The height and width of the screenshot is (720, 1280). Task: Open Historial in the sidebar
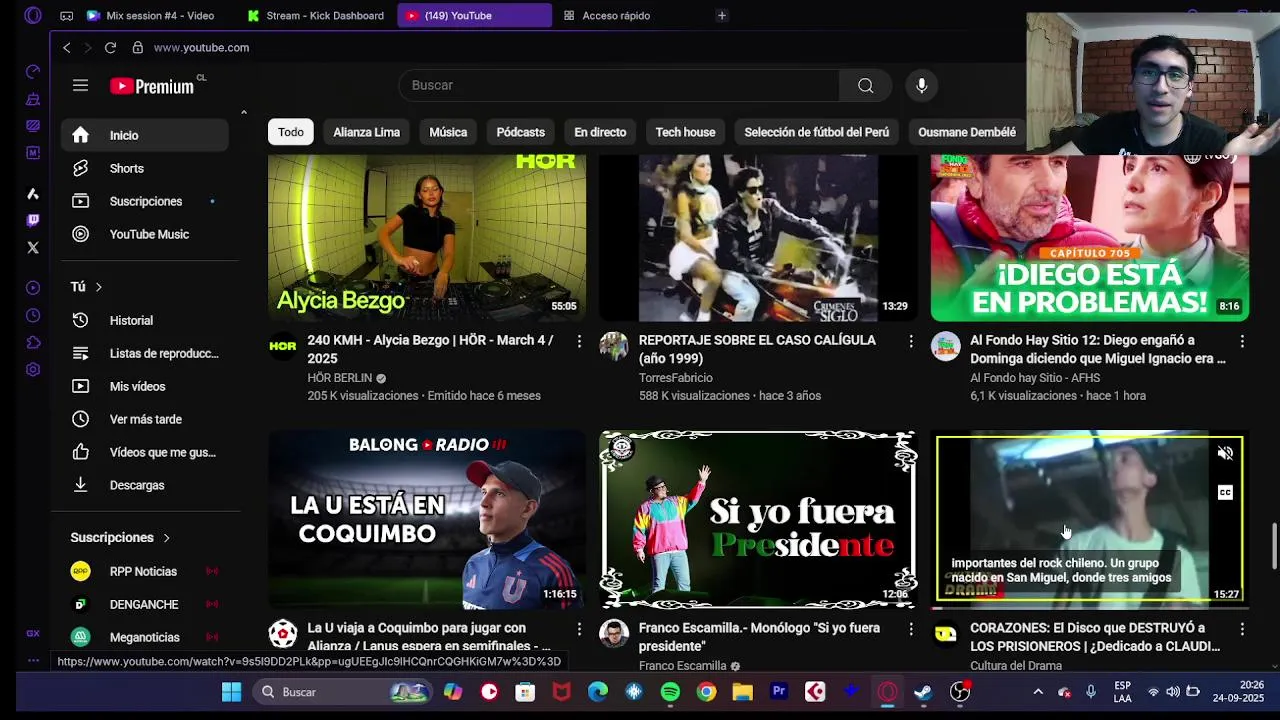point(145,320)
